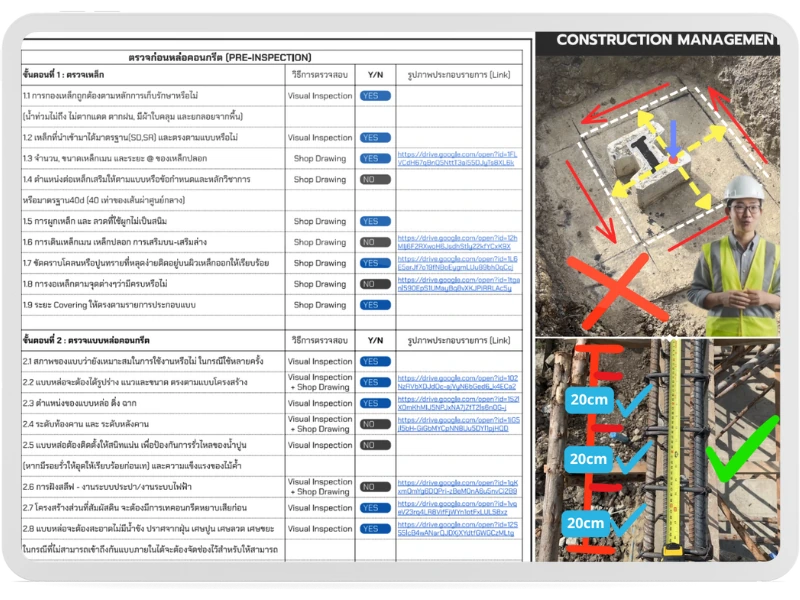Select 'Shop Drawing' cell in row 1.3
800x600 pixels.
(320, 159)
